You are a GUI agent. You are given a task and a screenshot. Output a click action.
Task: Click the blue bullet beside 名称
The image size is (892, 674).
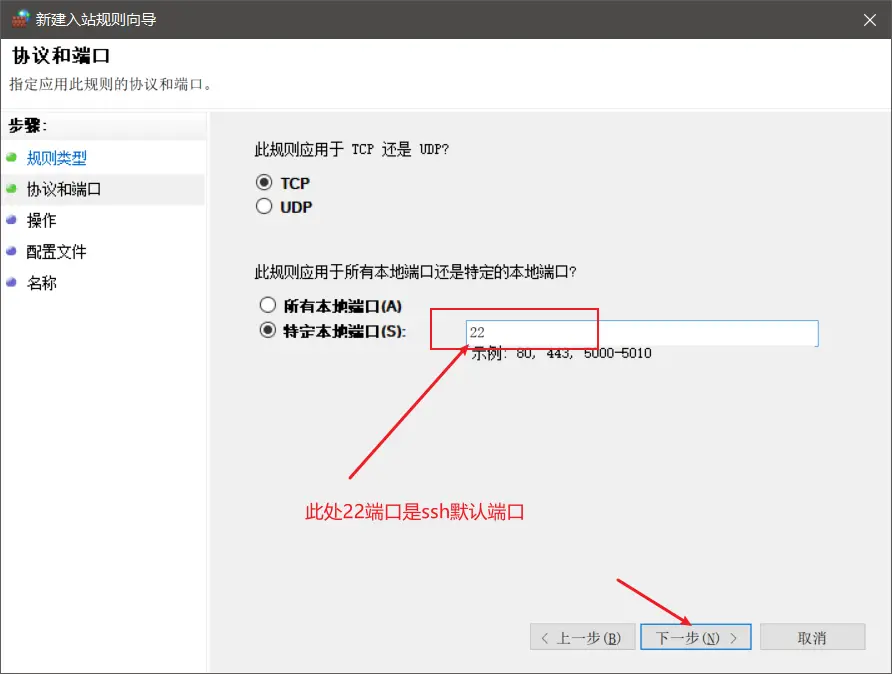point(11,282)
